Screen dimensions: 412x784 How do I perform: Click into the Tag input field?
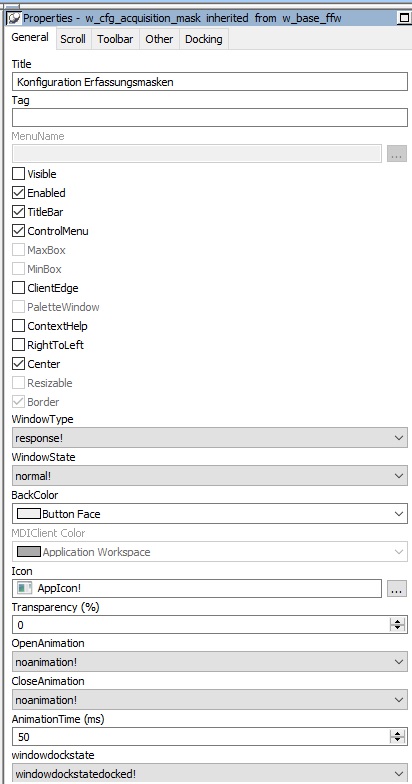(210, 118)
